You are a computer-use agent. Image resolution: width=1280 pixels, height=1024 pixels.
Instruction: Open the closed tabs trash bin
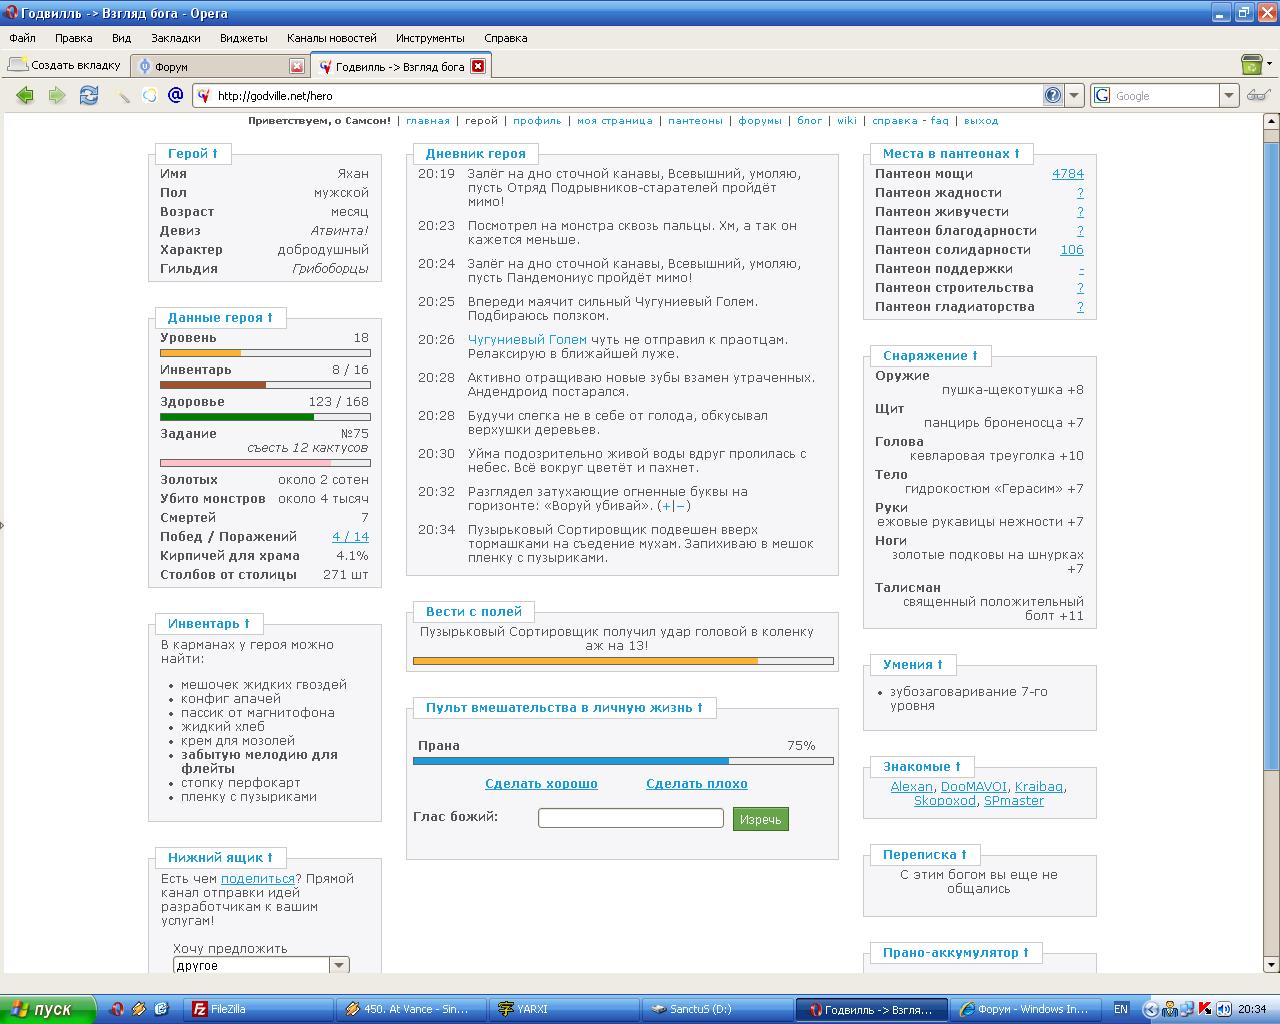[x=1250, y=65]
